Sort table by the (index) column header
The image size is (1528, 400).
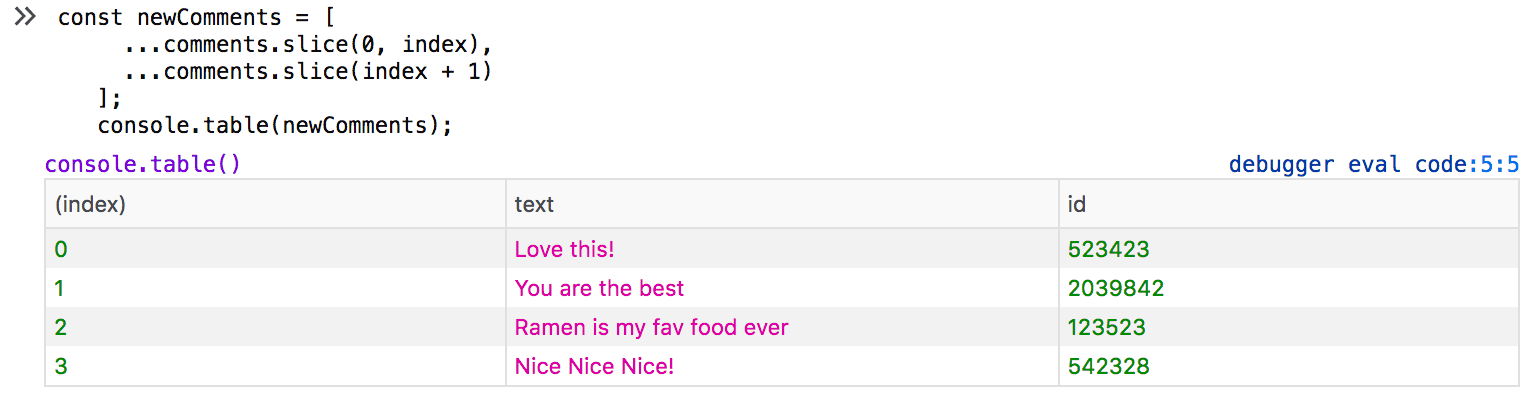[x=90, y=204]
